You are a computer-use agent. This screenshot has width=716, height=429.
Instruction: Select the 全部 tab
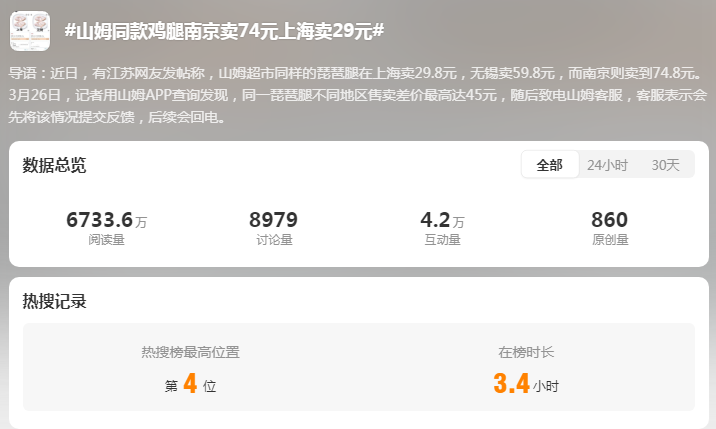tap(550, 164)
